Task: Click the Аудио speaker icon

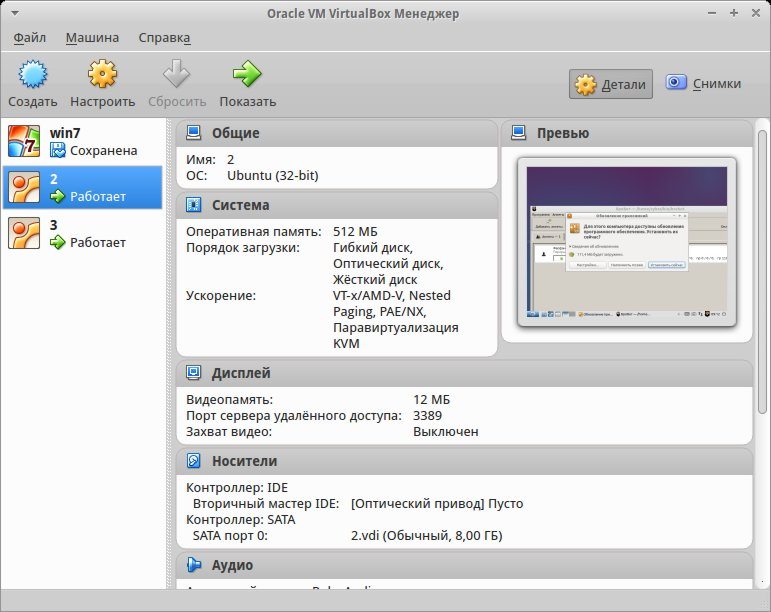Action: pyautogui.click(x=194, y=565)
